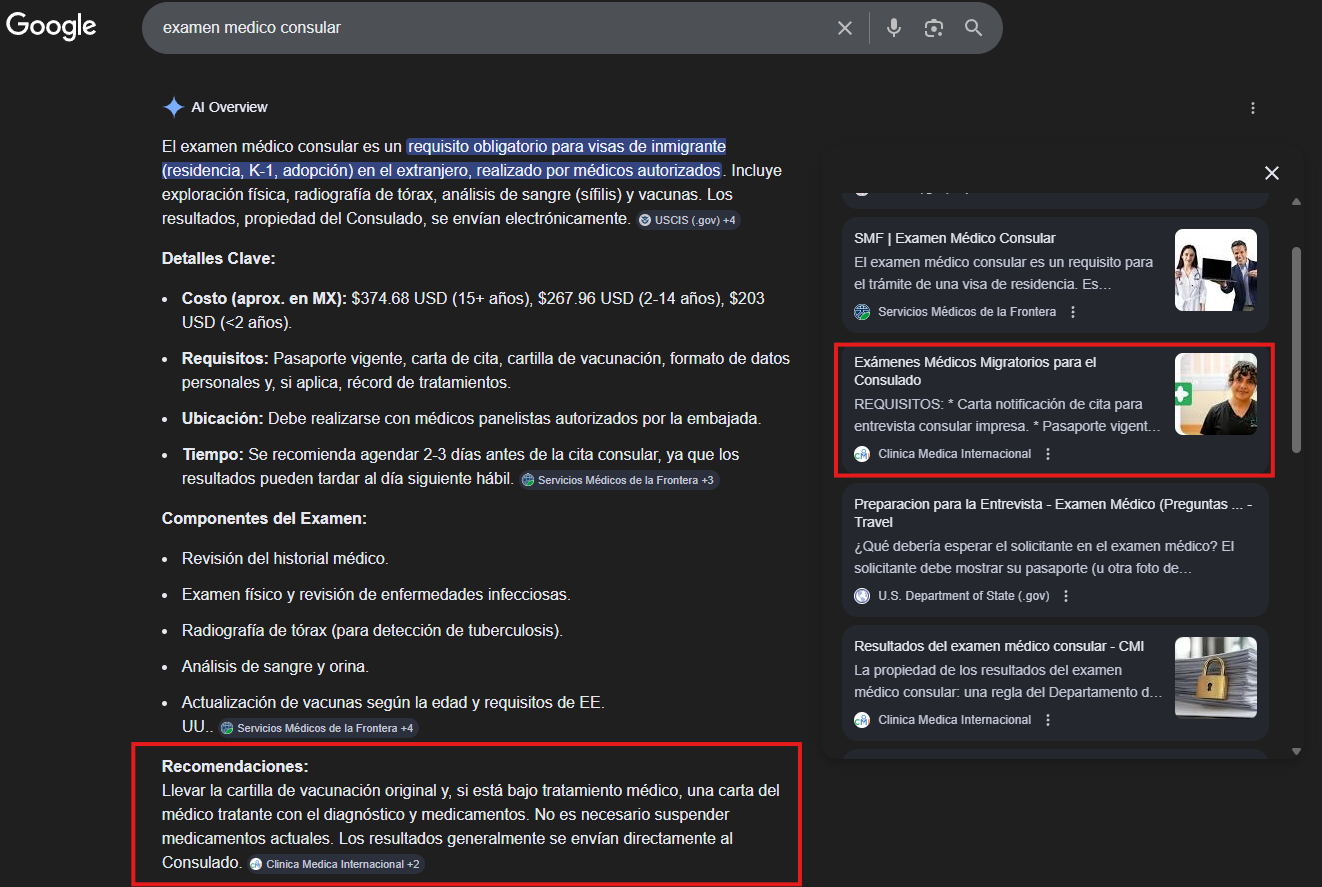Click 'Examen físico y revisión de enfermedades infecciosas.'
The image size is (1322, 887).
[x=376, y=594]
